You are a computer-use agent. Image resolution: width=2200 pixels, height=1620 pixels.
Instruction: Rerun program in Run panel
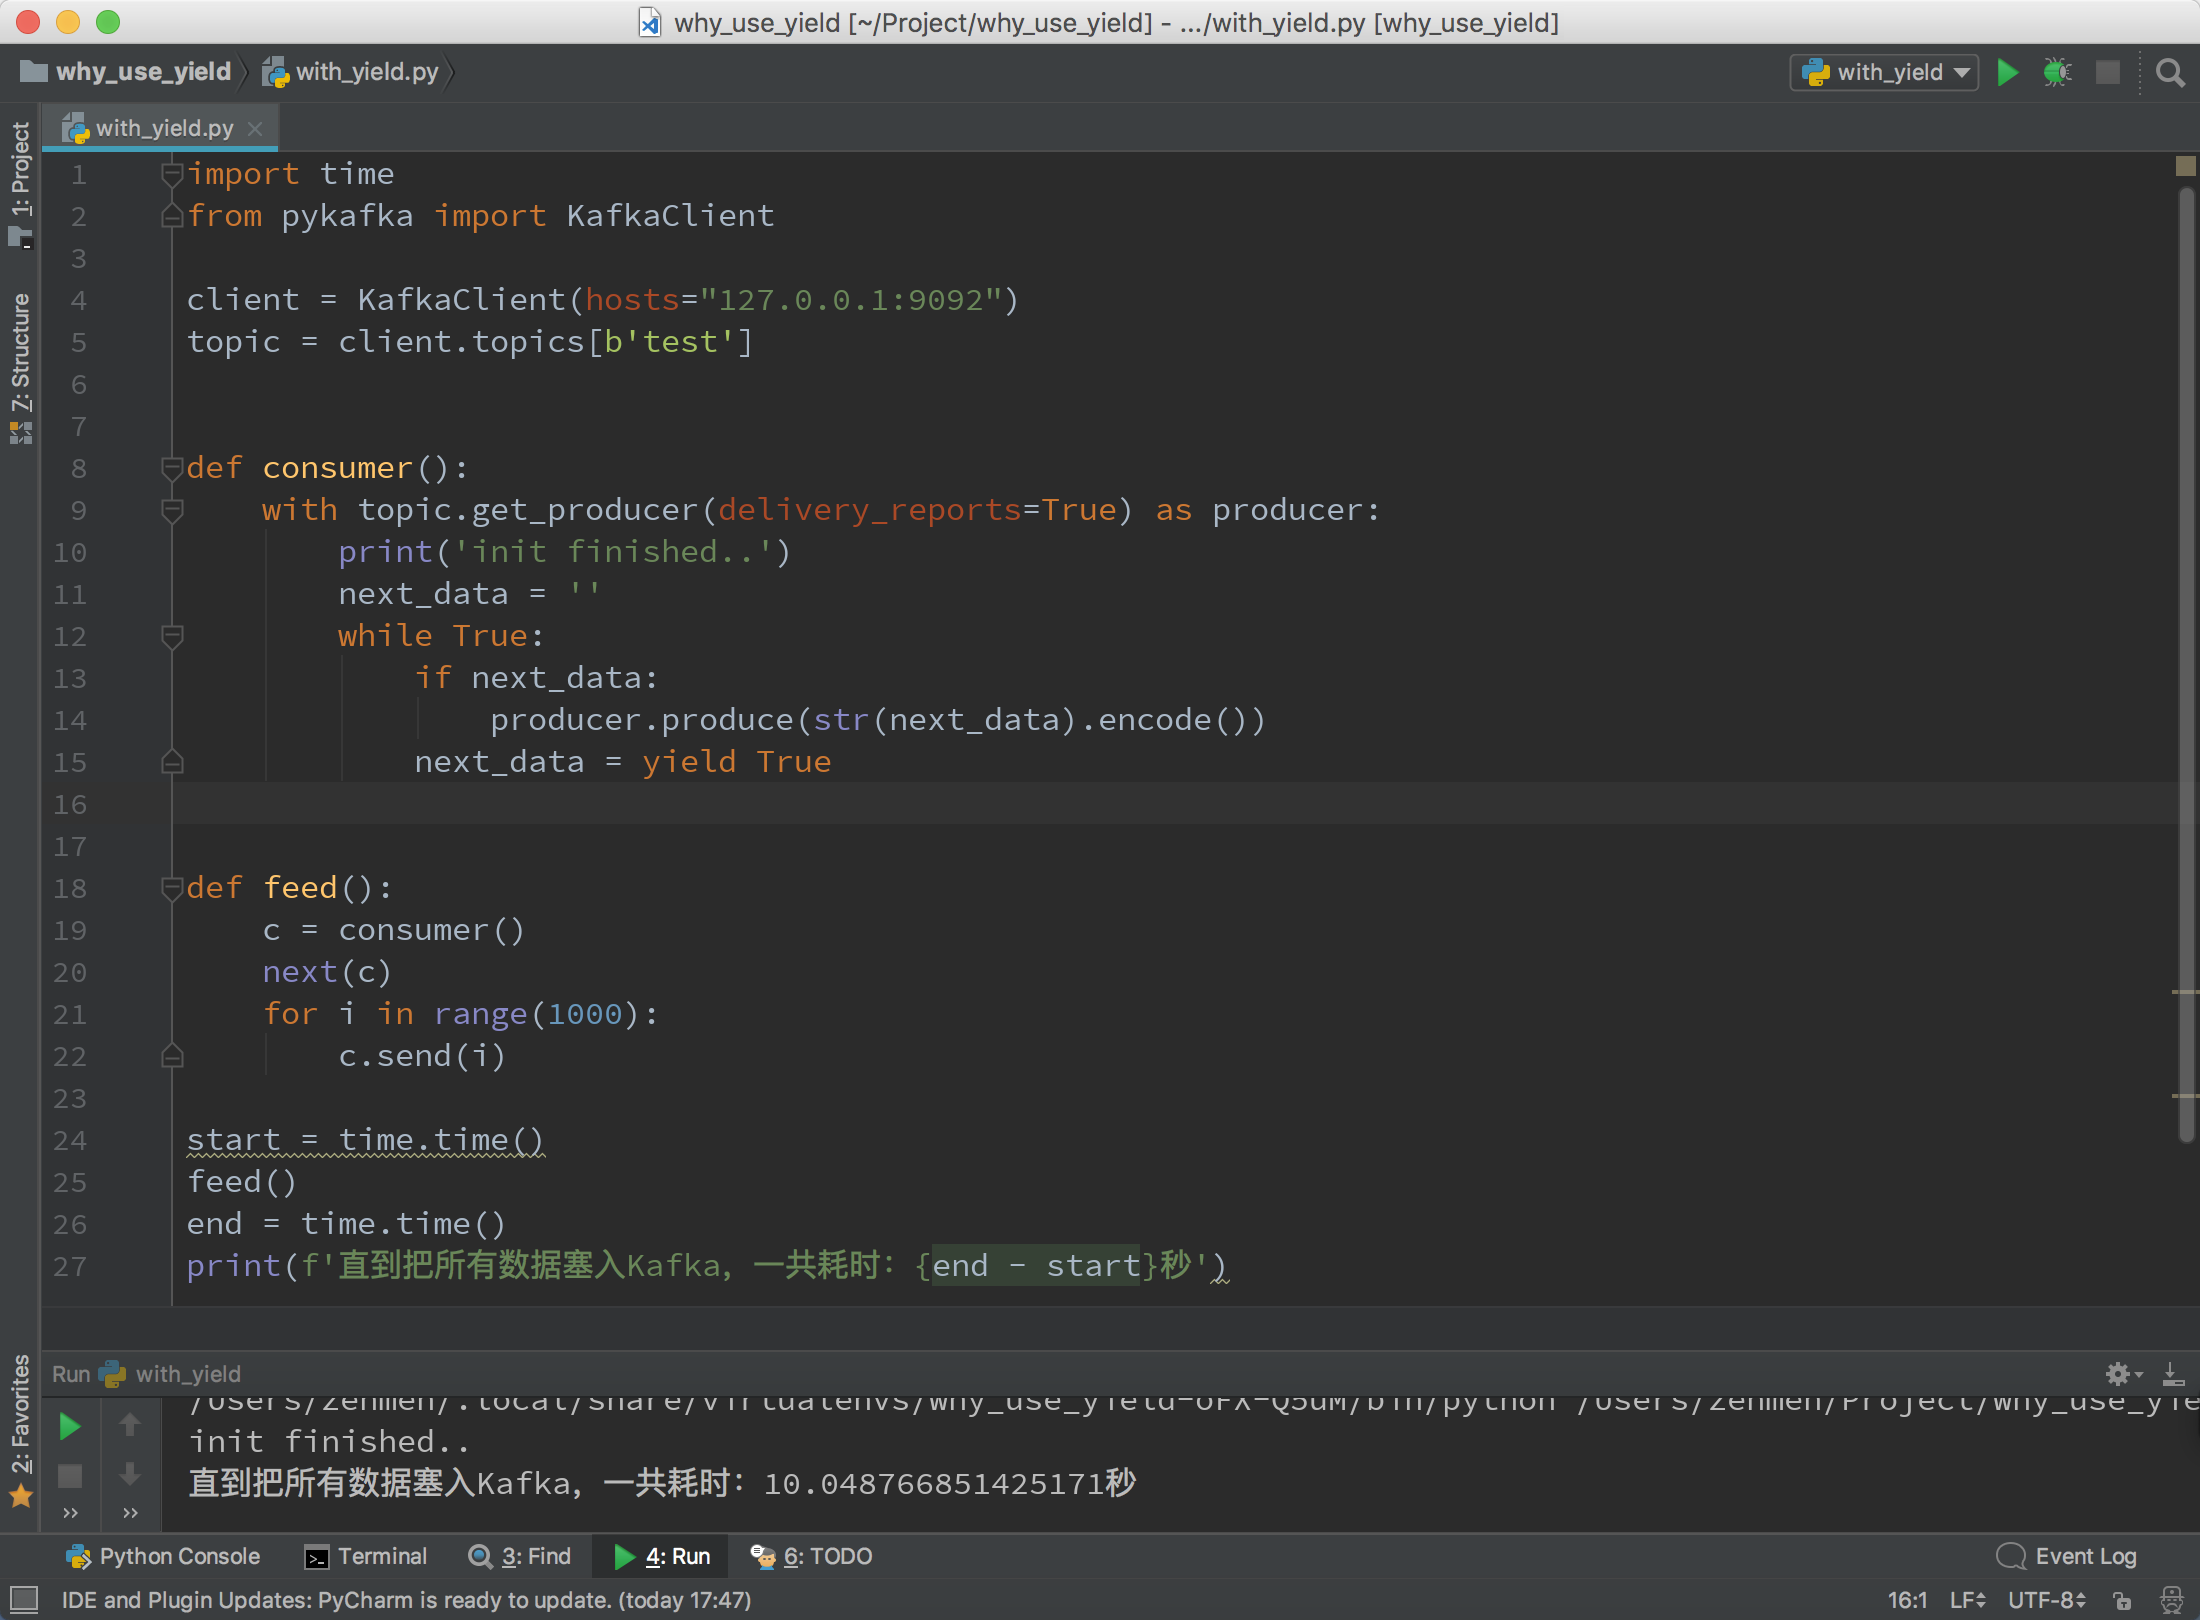point(69,1426)
